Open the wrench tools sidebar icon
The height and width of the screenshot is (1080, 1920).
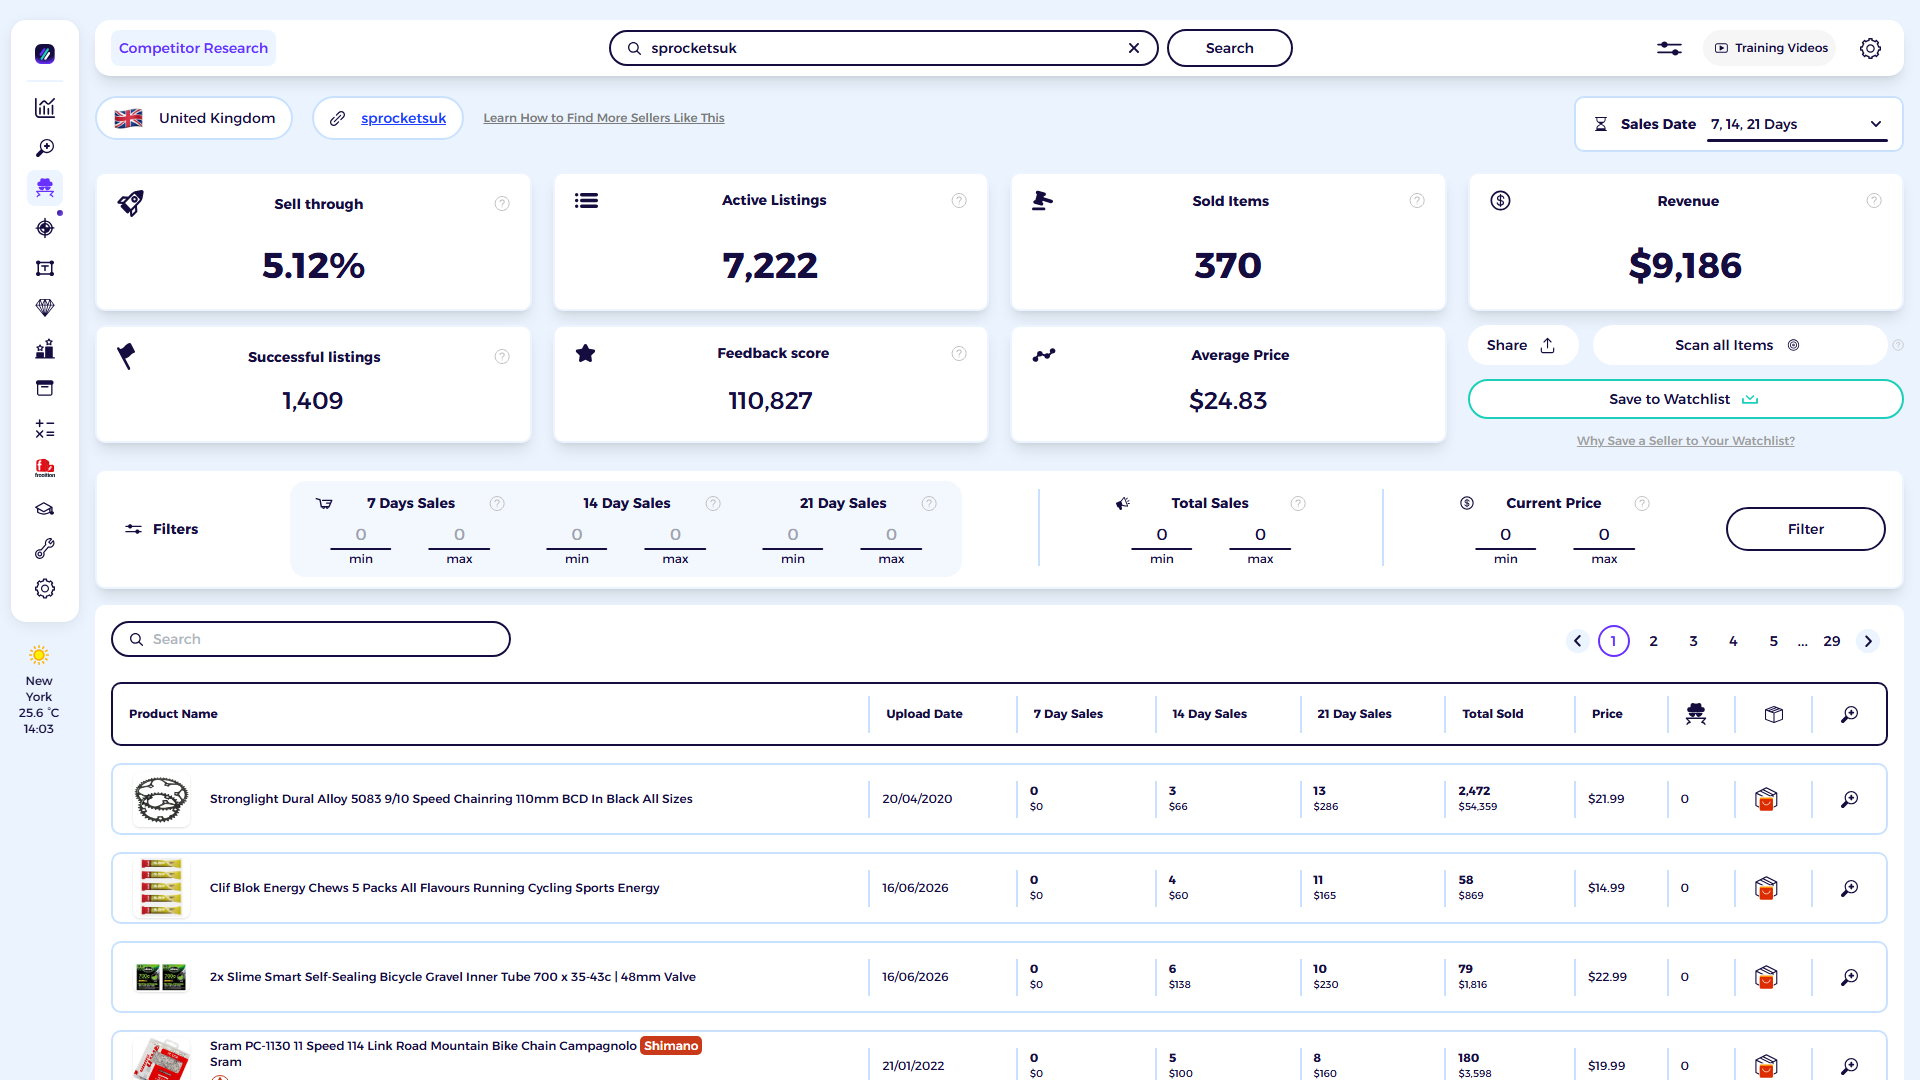pos(45,549)
